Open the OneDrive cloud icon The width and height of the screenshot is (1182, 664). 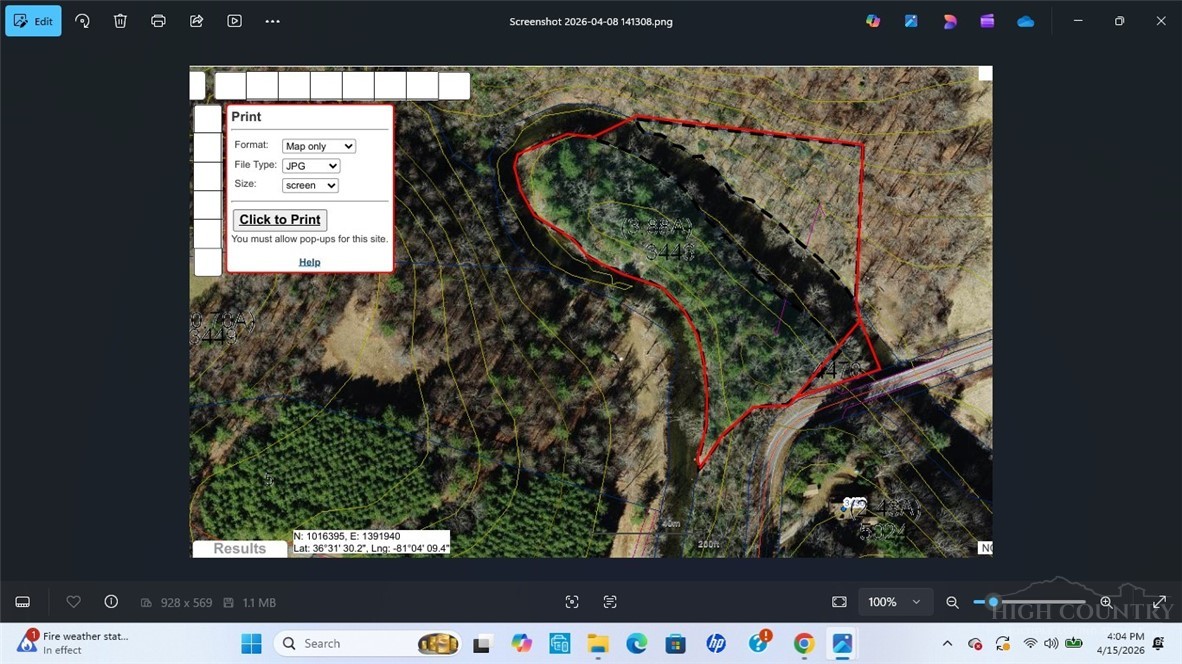click(1025, 21)
